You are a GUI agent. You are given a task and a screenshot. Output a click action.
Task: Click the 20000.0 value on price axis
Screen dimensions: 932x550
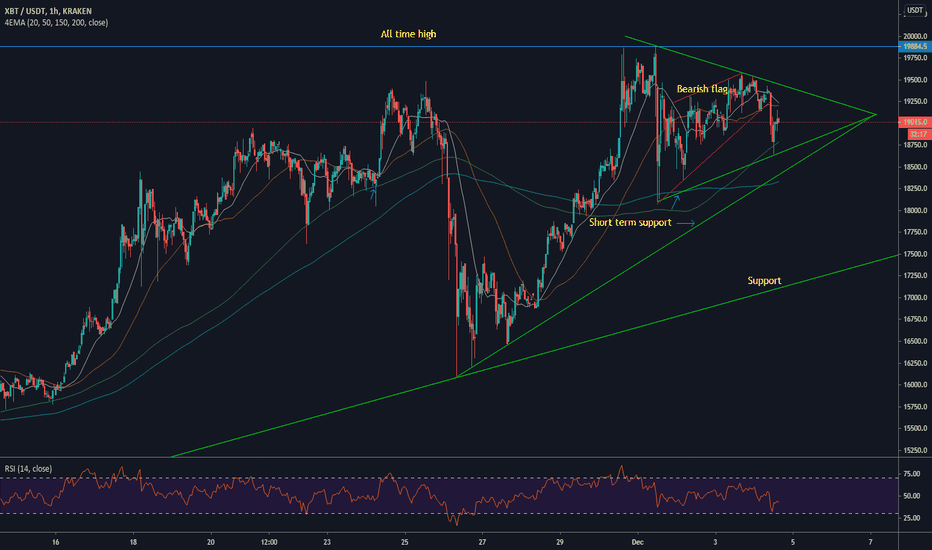(x=915, y=36)
